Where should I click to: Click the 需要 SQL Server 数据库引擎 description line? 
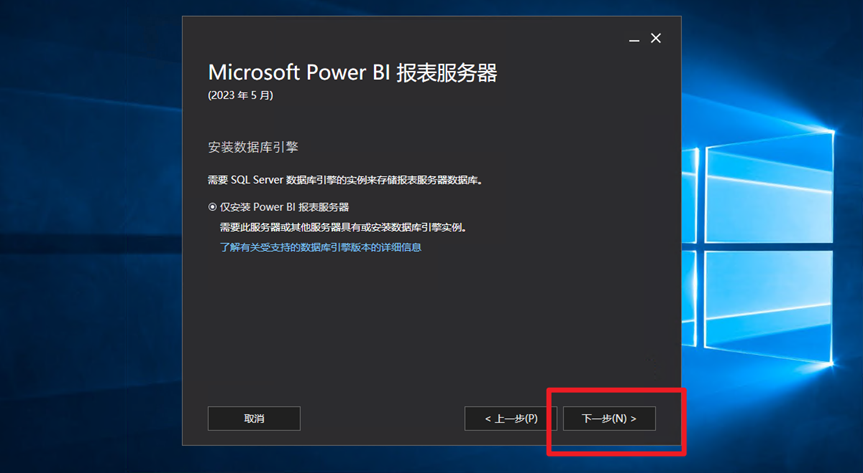tap(343, 180)
